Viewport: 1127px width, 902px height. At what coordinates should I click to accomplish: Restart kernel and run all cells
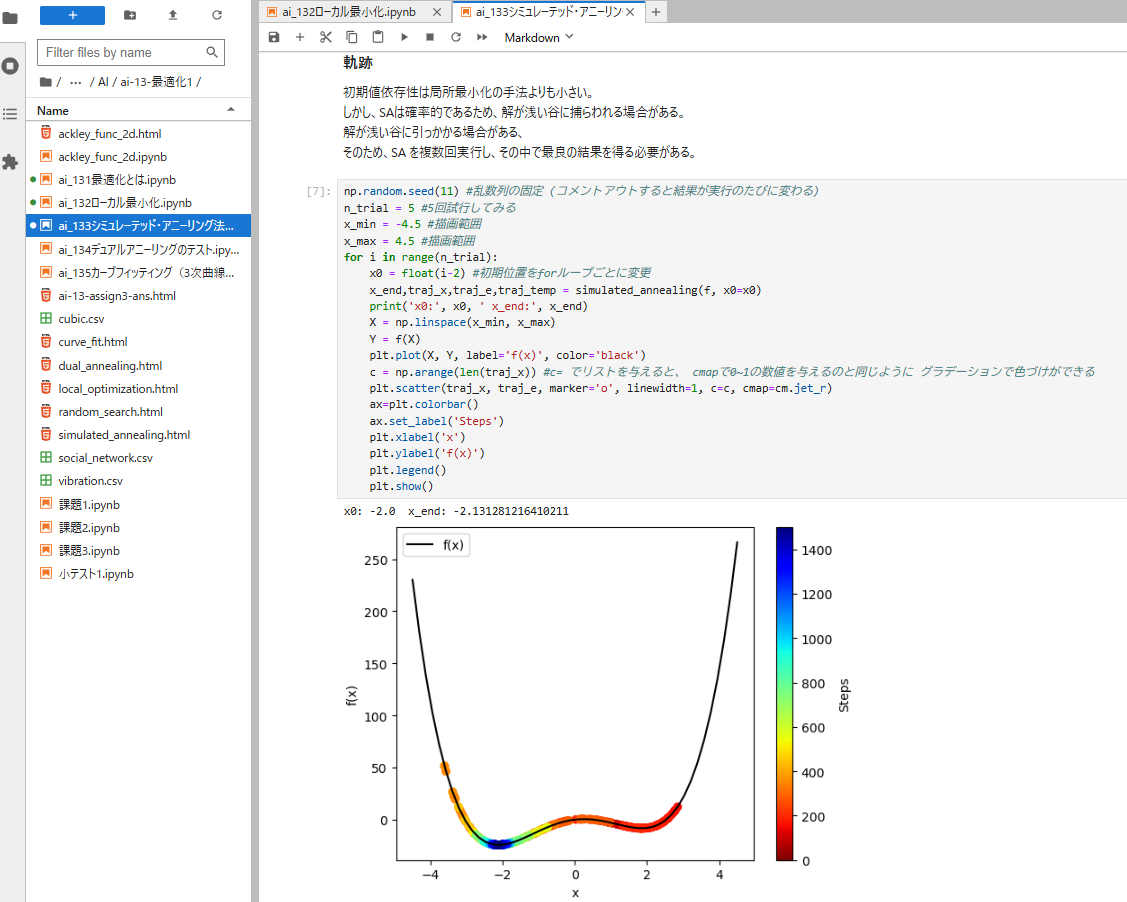pyautogui.click(x=482, y=37)
